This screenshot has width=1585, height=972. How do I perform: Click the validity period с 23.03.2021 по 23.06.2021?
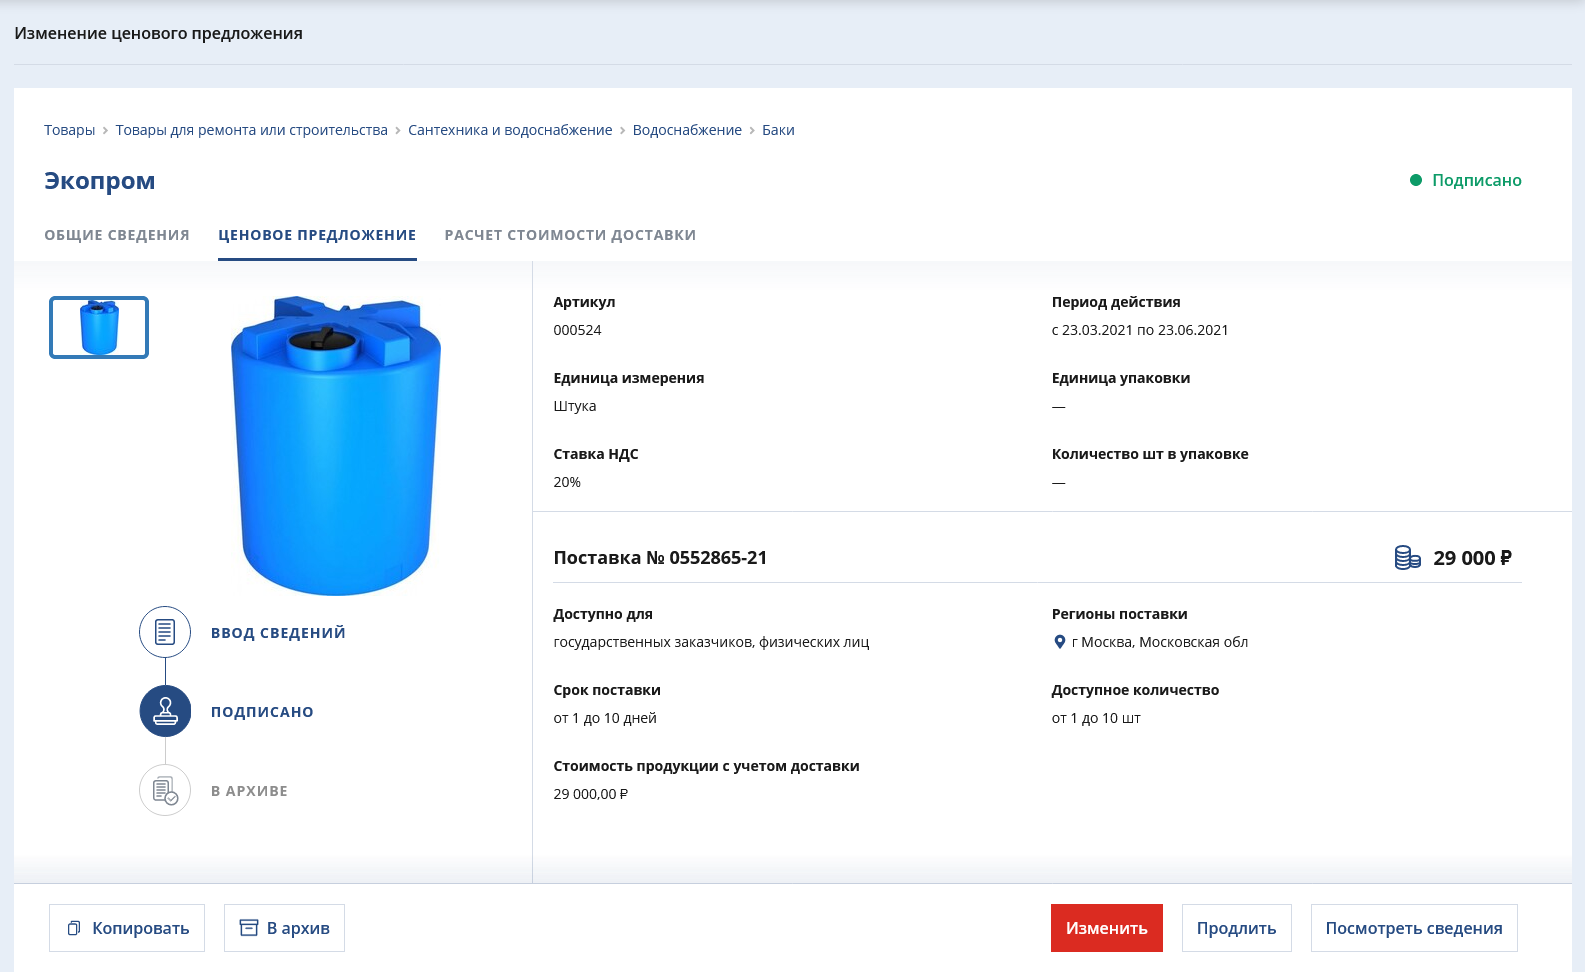pyautogui.click(x=1140, y=330)
